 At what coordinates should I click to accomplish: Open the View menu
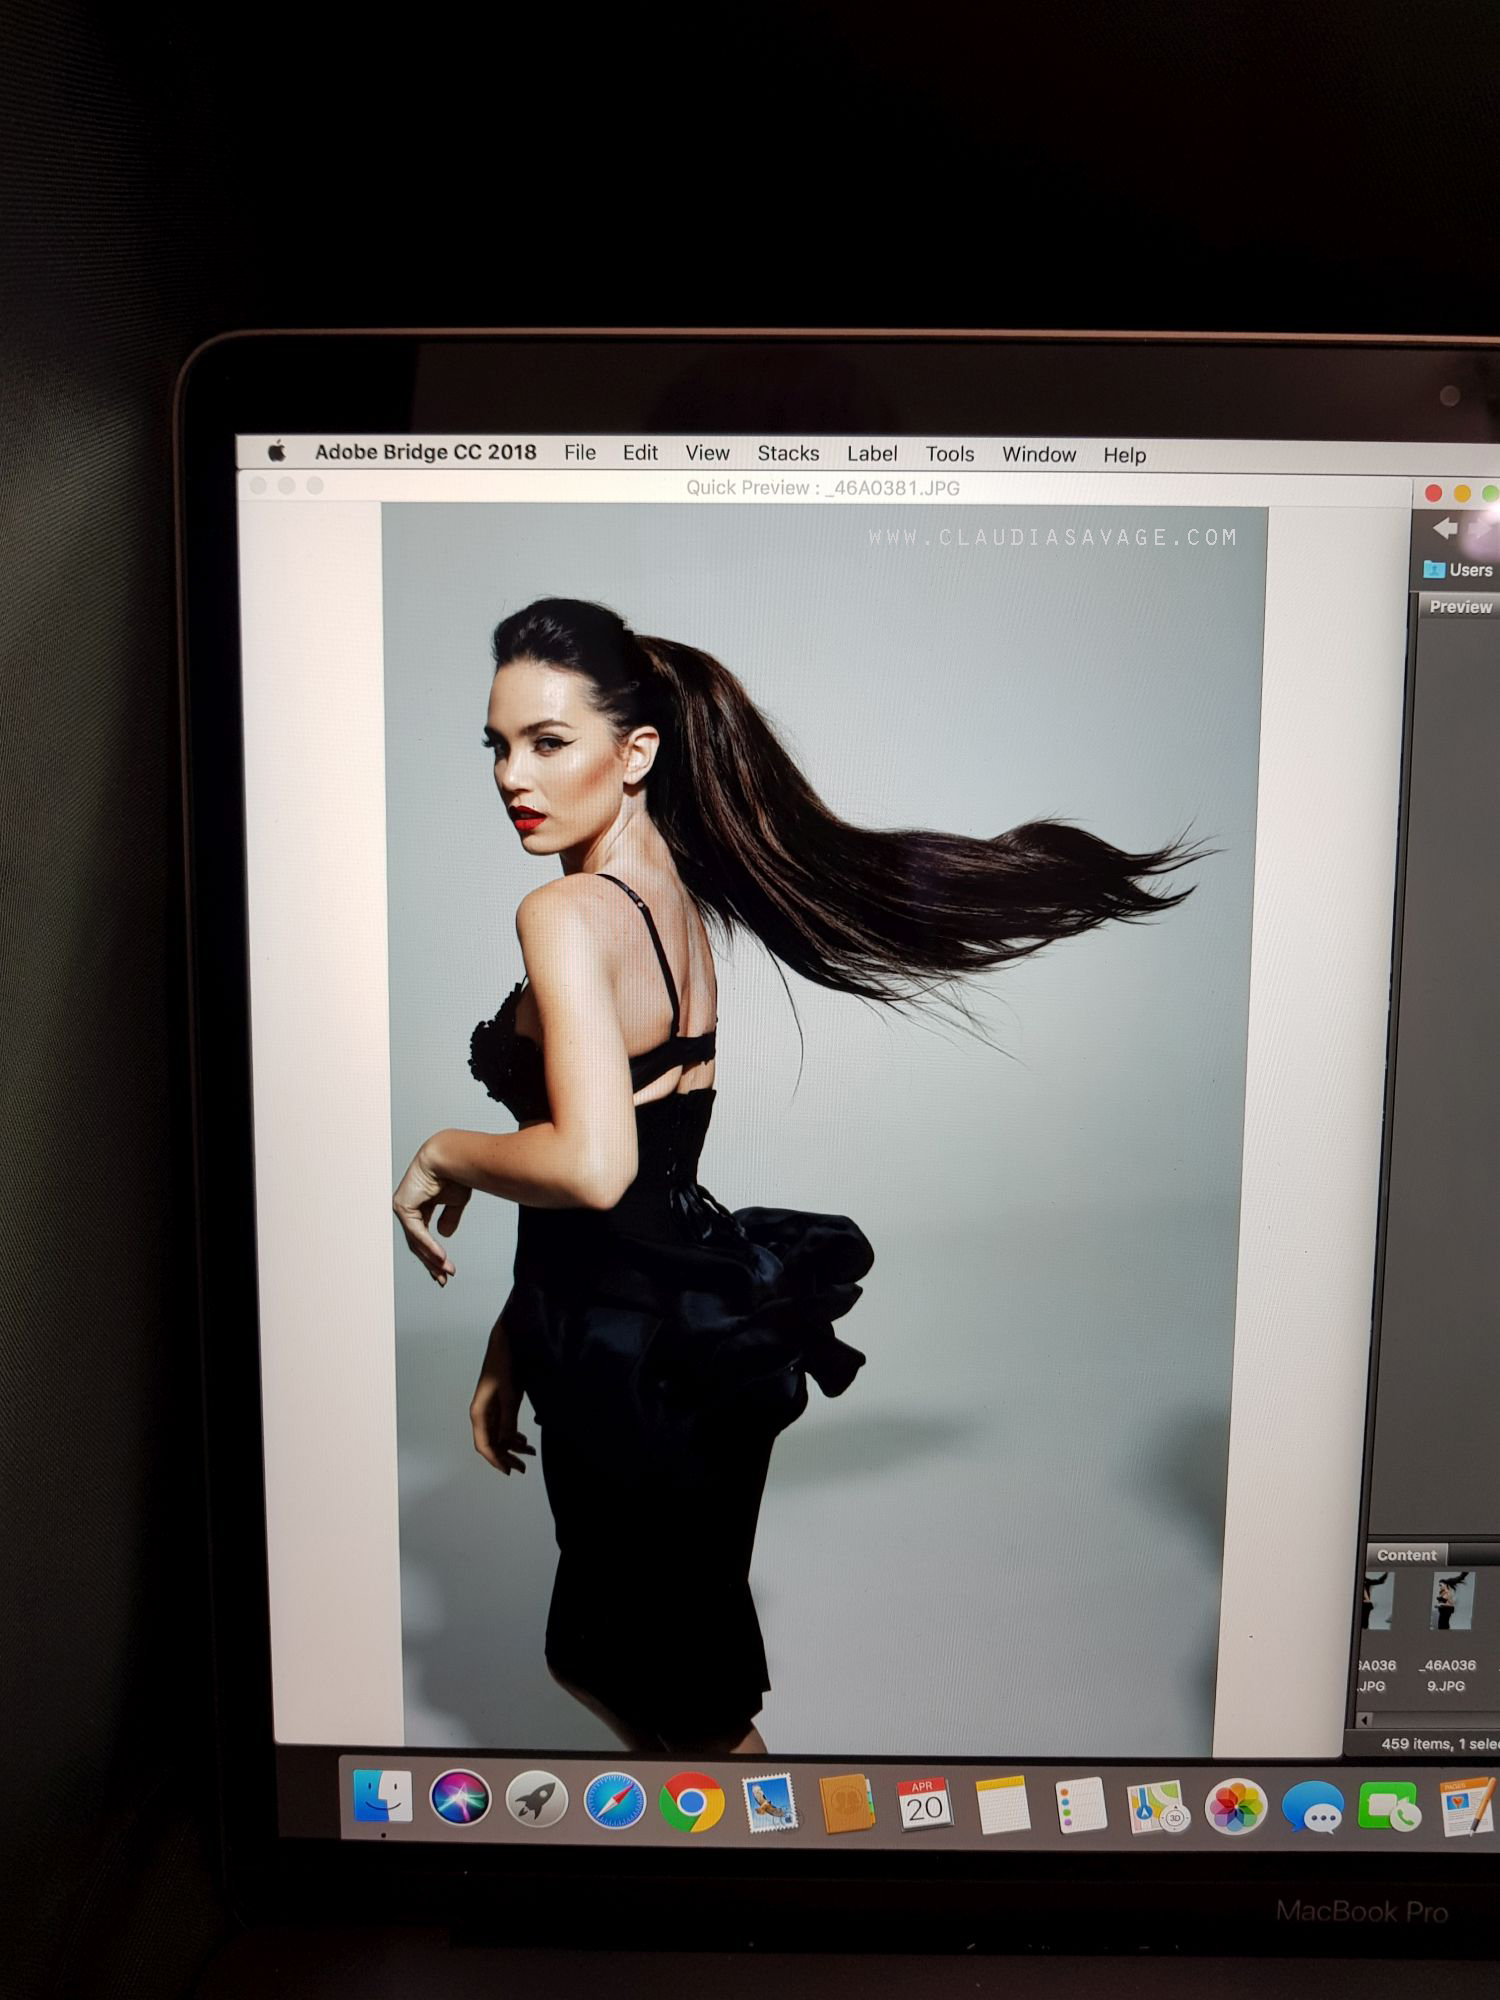pyautogui.click(x=707, y=453)
